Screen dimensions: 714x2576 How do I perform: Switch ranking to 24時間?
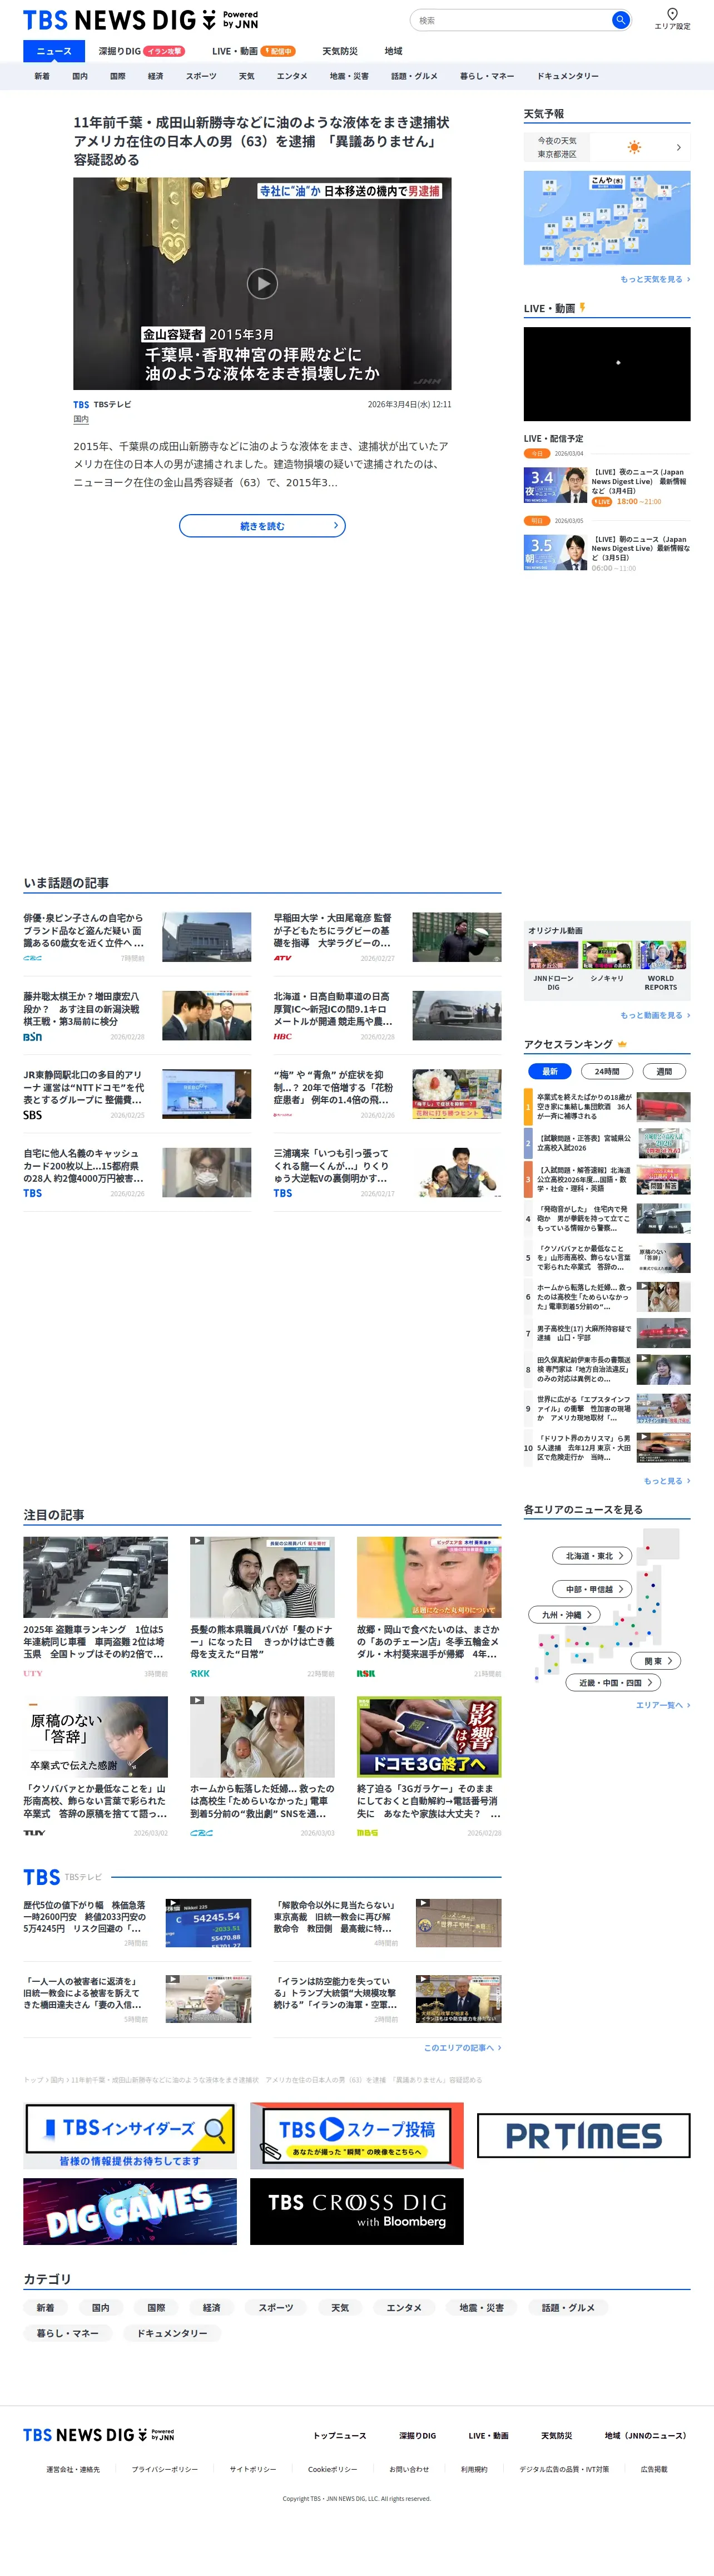pyautogui.click(x=607, y=1071)
